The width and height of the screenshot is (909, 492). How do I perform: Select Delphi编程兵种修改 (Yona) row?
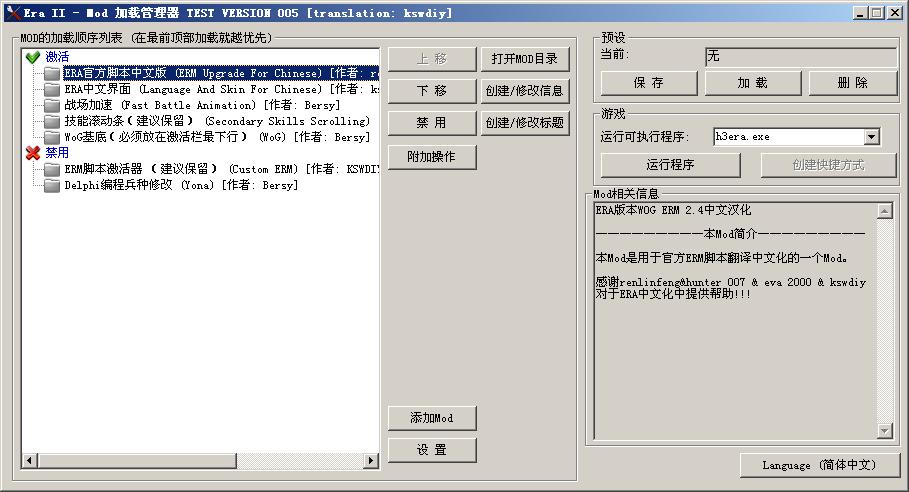point(181,185)
